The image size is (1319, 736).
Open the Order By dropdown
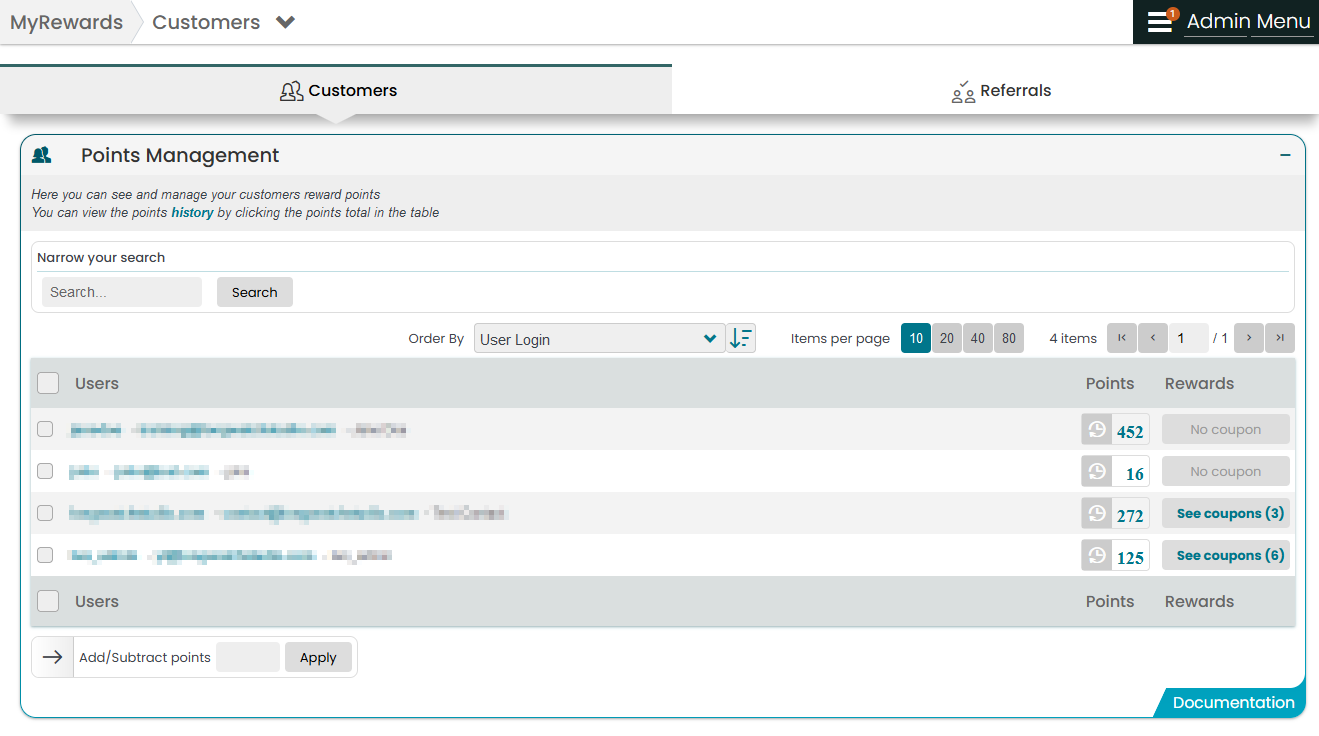599,338
